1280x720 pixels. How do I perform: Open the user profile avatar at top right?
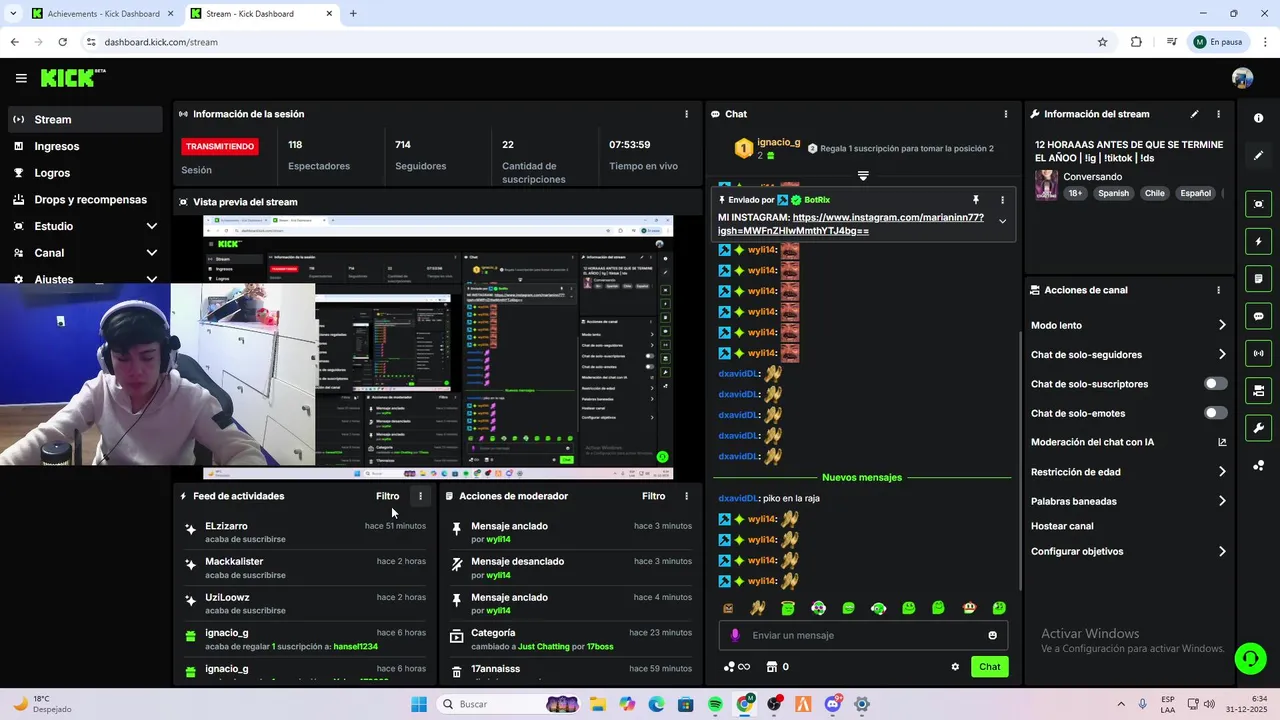(x=1242, y=78)
